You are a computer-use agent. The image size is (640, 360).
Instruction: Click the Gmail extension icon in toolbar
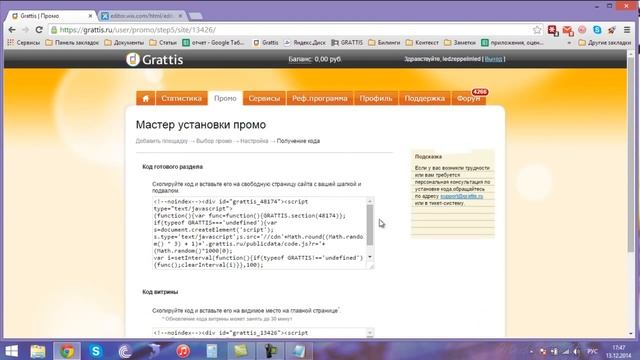coord(568,30)
